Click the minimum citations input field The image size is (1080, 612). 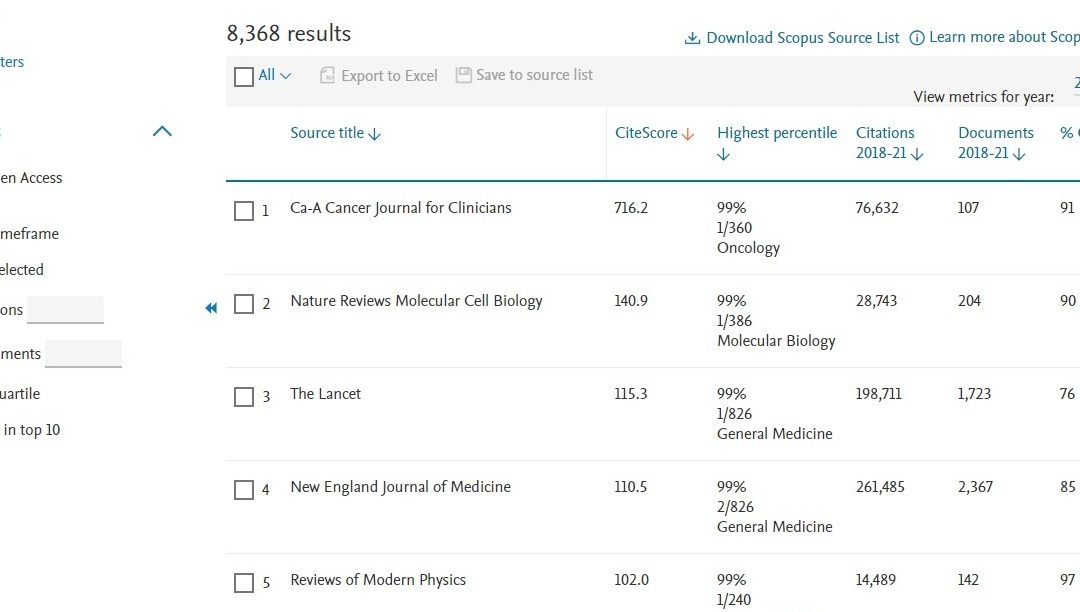(x=65, y=309)
